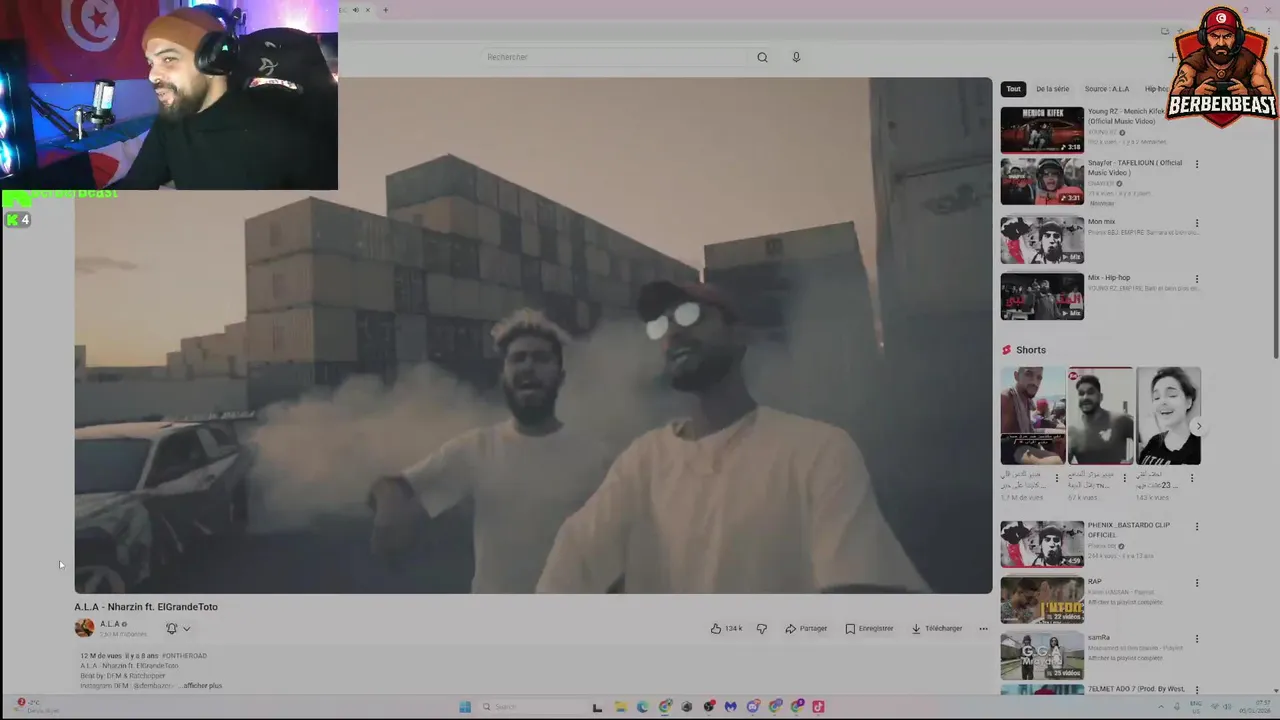The image size is (1280, 720).
Task: Click the Shorts section logo icon
Action: [1007, 350]
